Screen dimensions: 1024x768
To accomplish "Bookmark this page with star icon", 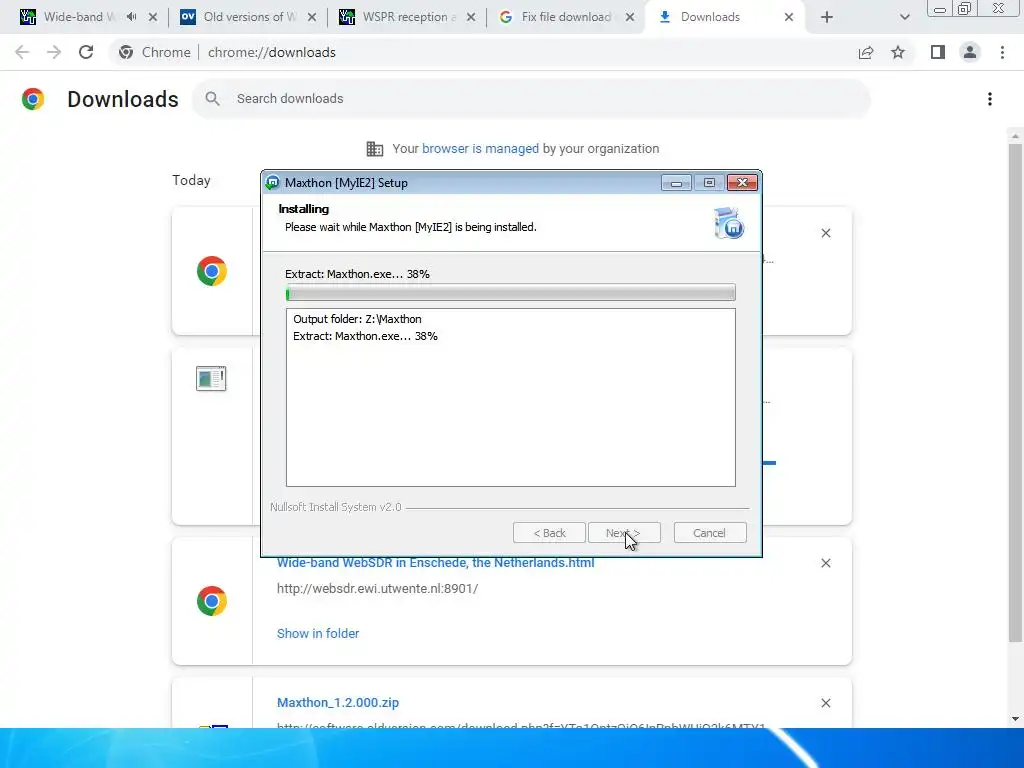I will (898, 52).
